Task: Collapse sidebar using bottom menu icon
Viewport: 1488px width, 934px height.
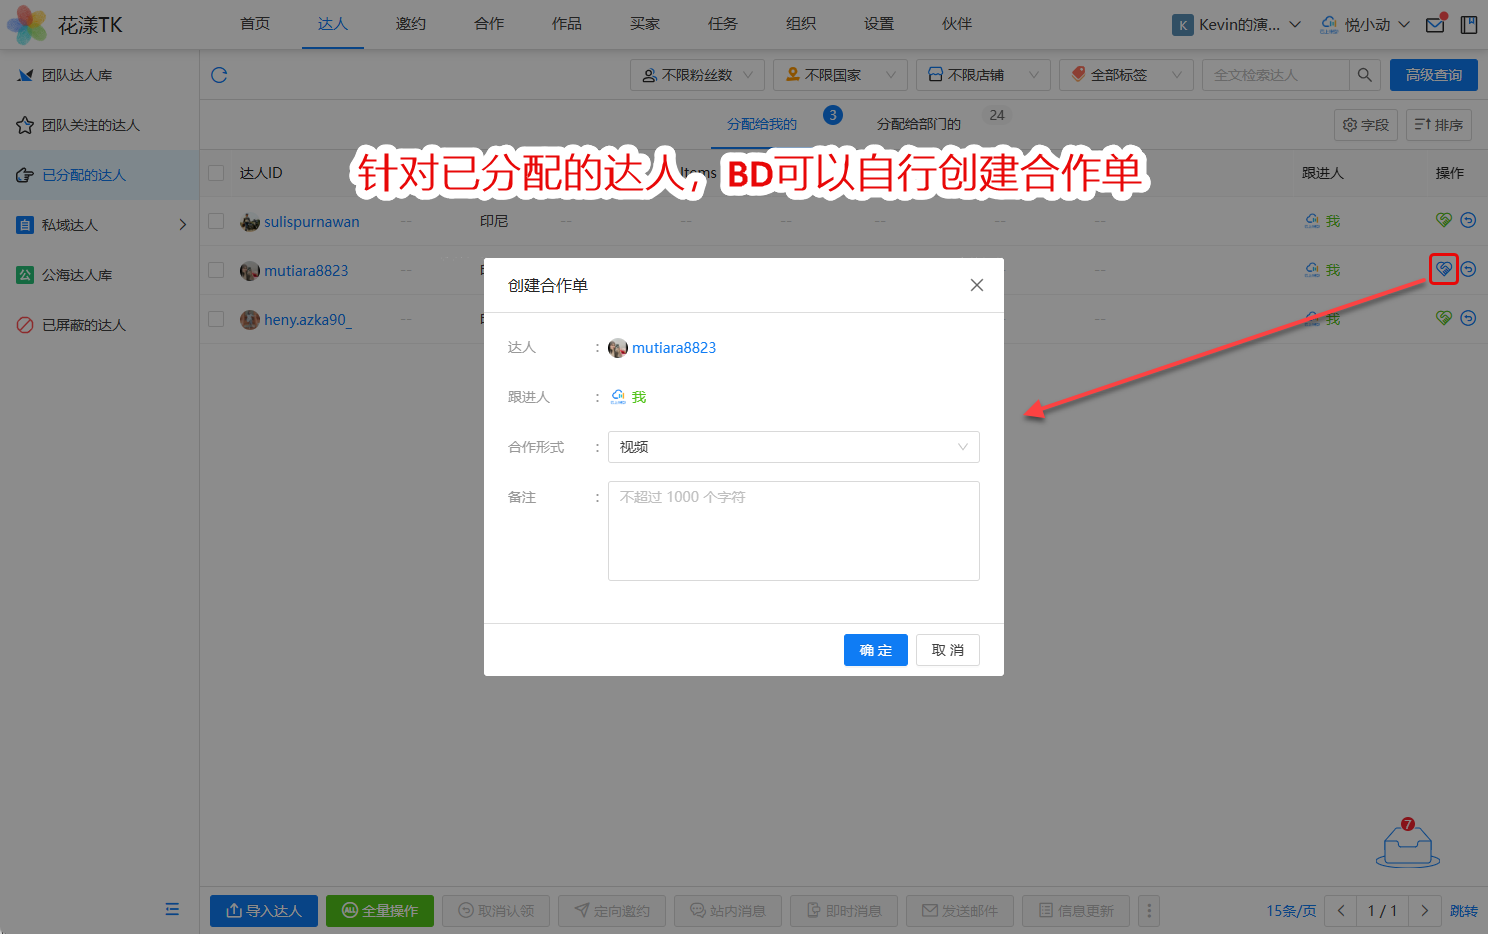Action: [x=172, y=909]
